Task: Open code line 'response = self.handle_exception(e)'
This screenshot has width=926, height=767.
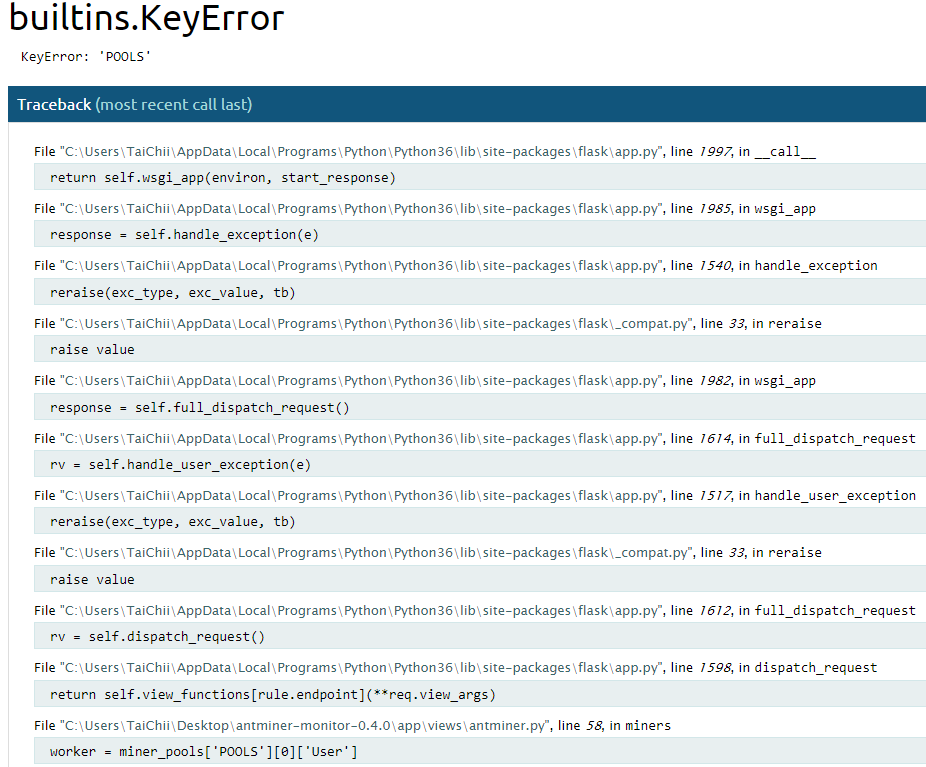Action: 480,234
